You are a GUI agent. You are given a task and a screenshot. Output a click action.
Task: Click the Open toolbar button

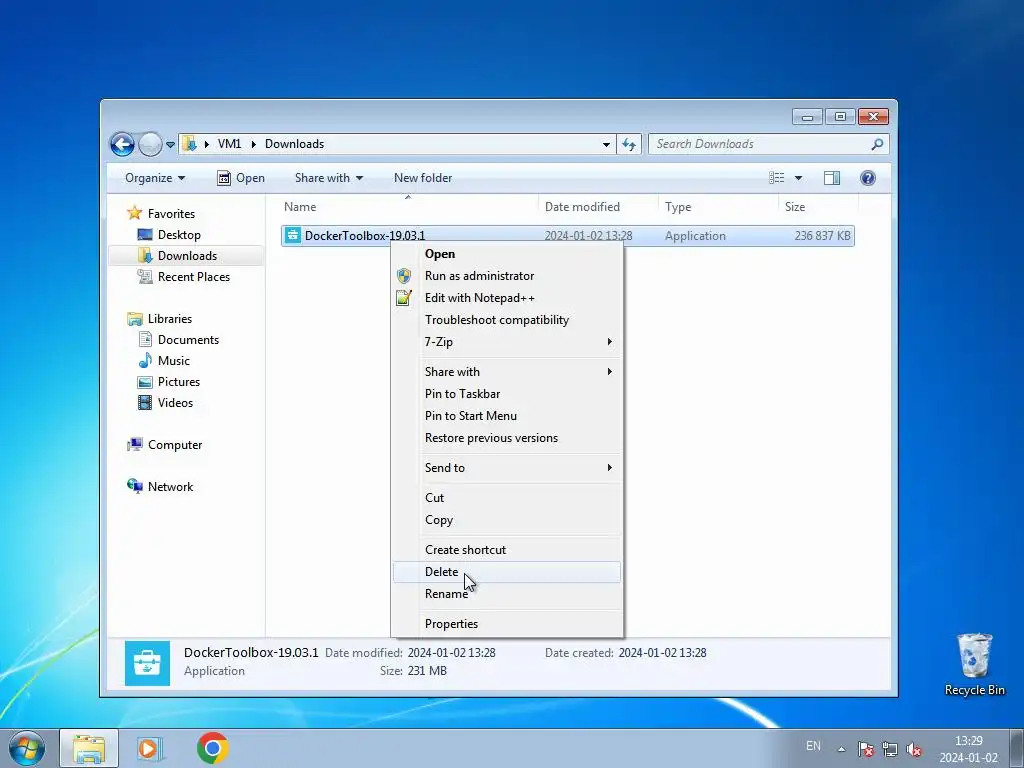tap(240, 178)
